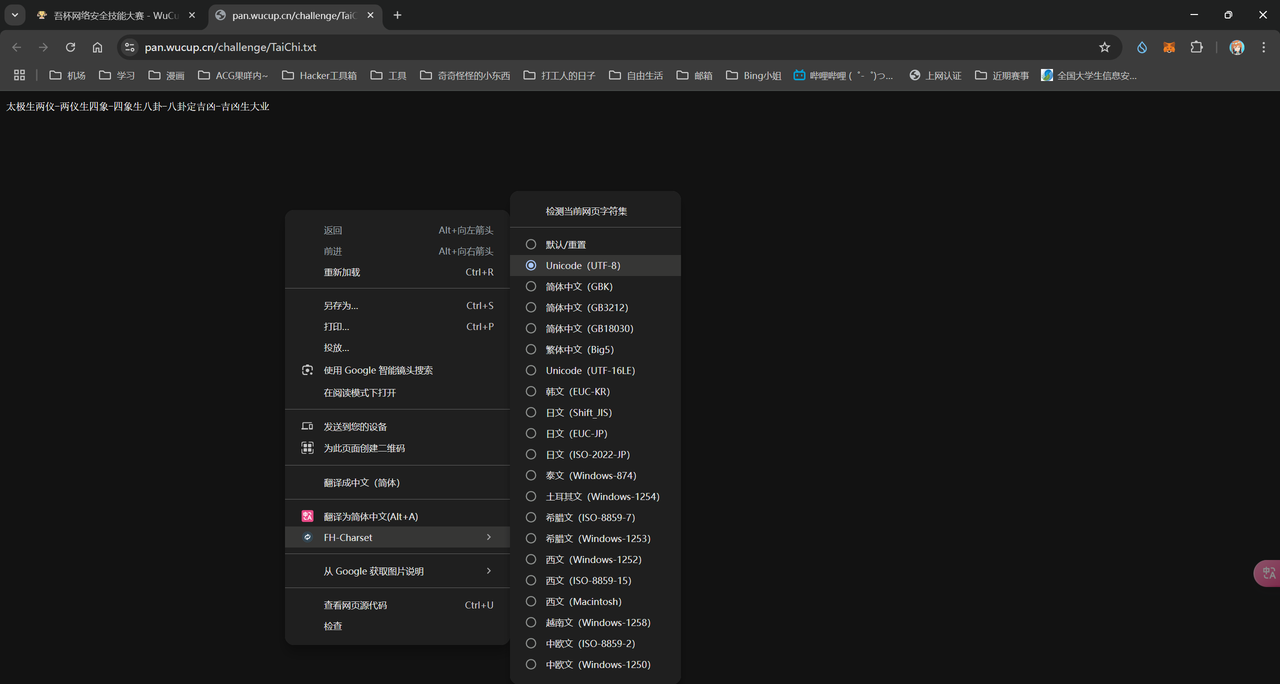
Task: Open the tab search dropdown arrow
Action: pyautogui.click(x=15, y=15)
